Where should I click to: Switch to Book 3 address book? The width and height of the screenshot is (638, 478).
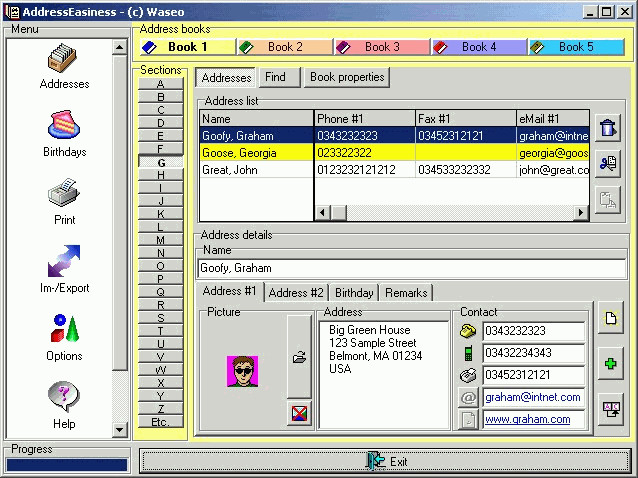click(382, 47)
